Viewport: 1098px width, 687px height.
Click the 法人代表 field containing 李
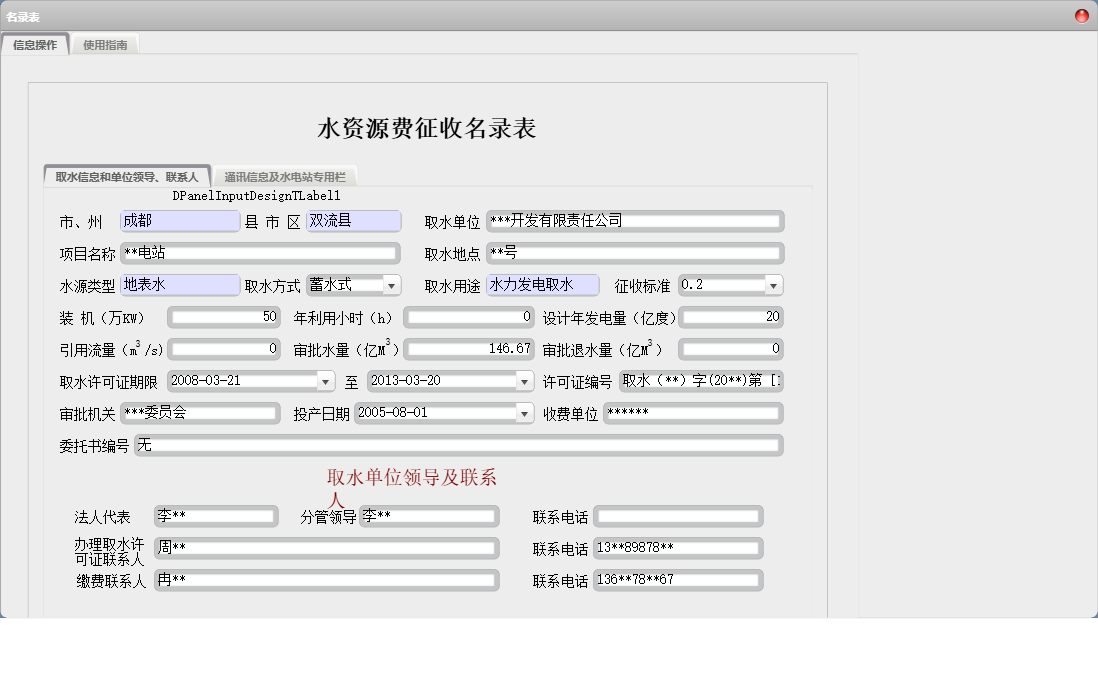[x=215, y=516]
